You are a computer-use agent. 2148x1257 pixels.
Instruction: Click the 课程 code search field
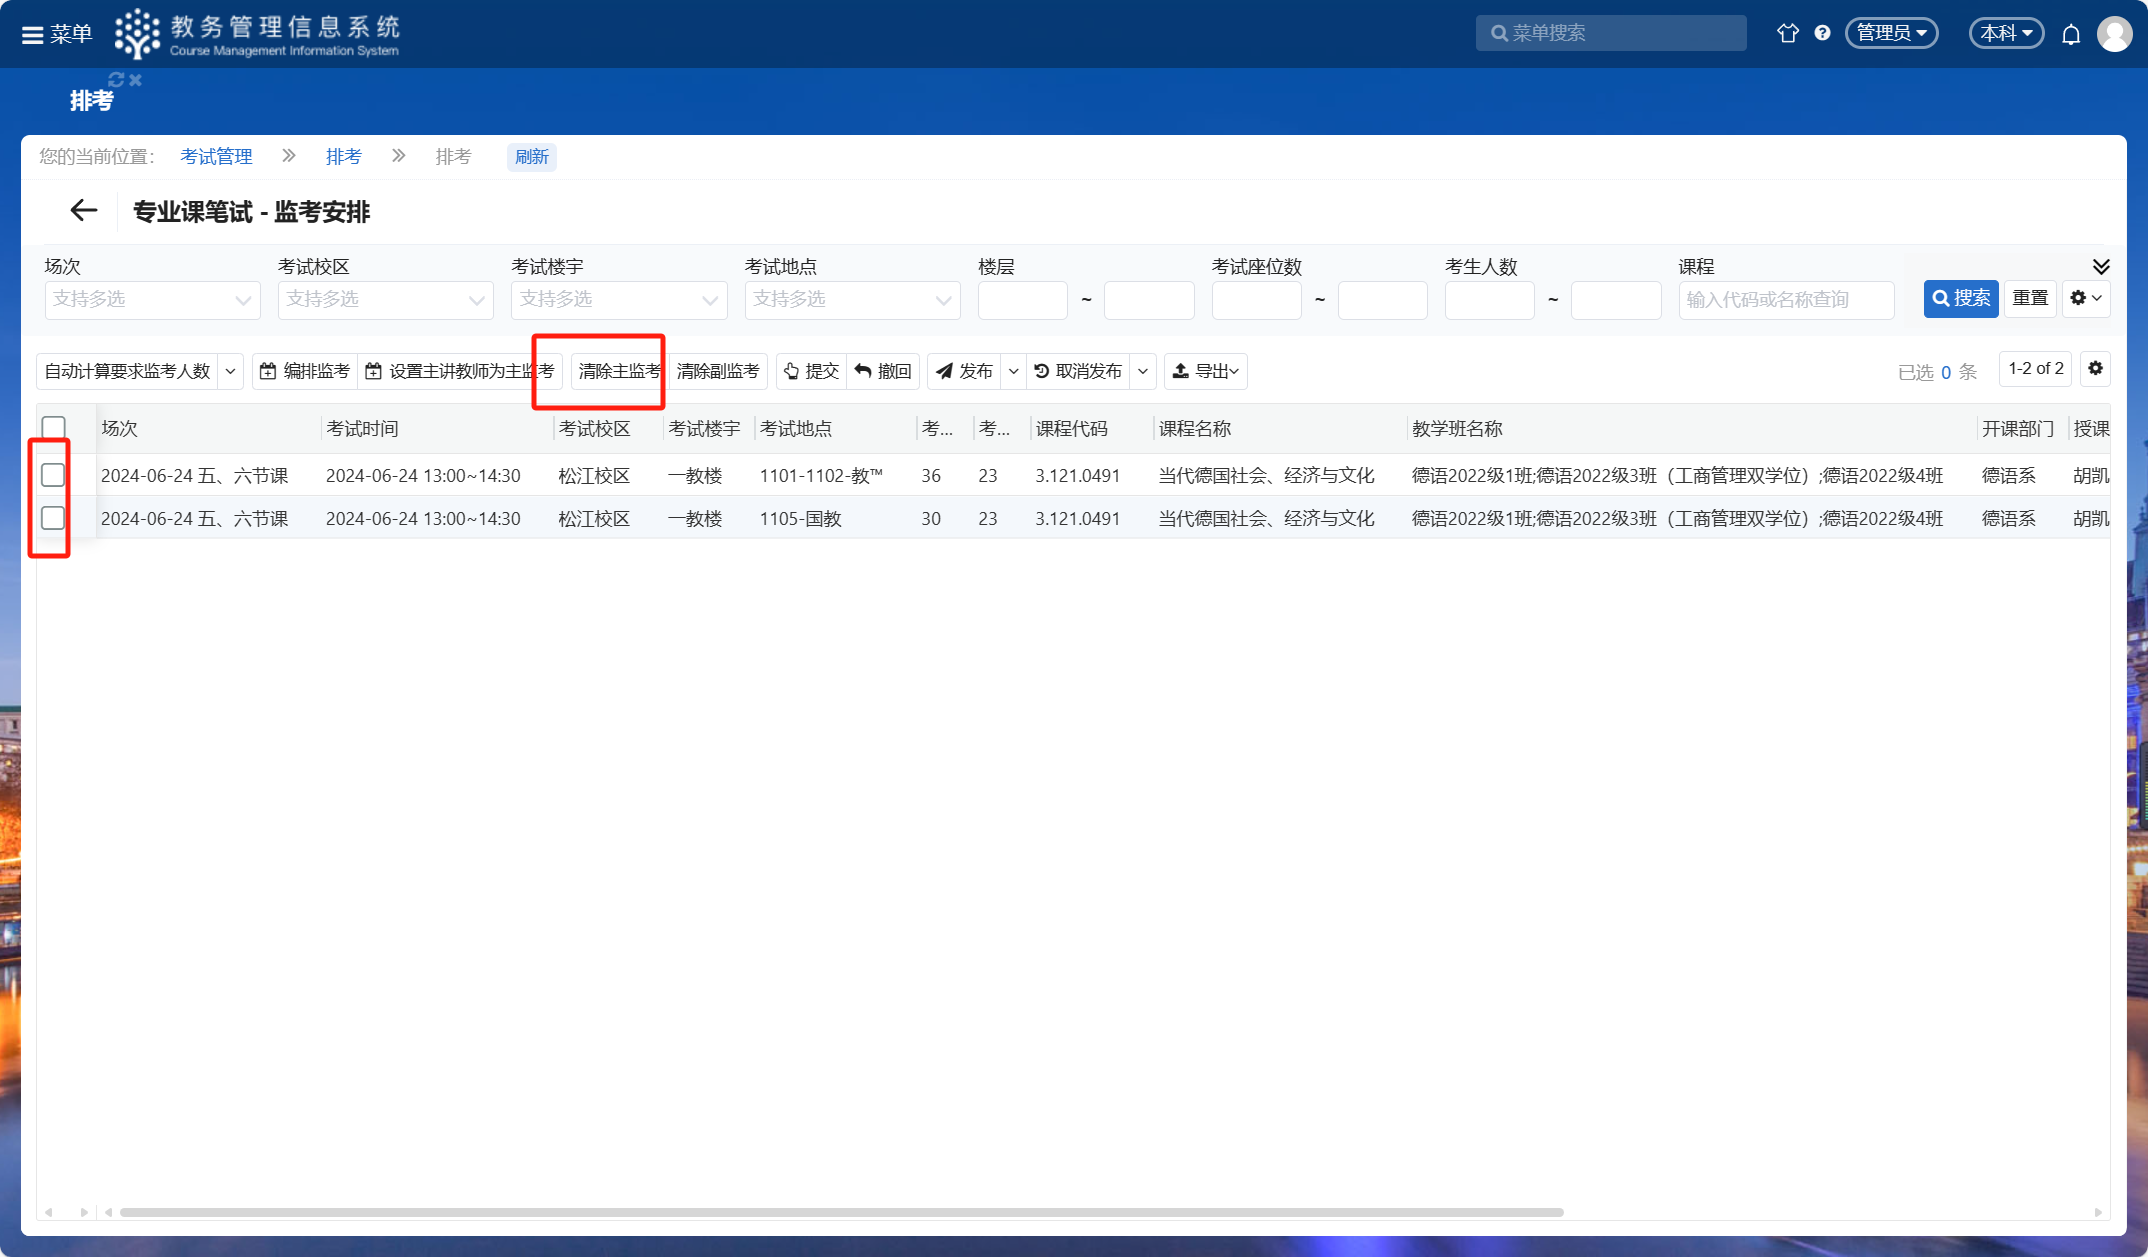tap(1785, 299)
